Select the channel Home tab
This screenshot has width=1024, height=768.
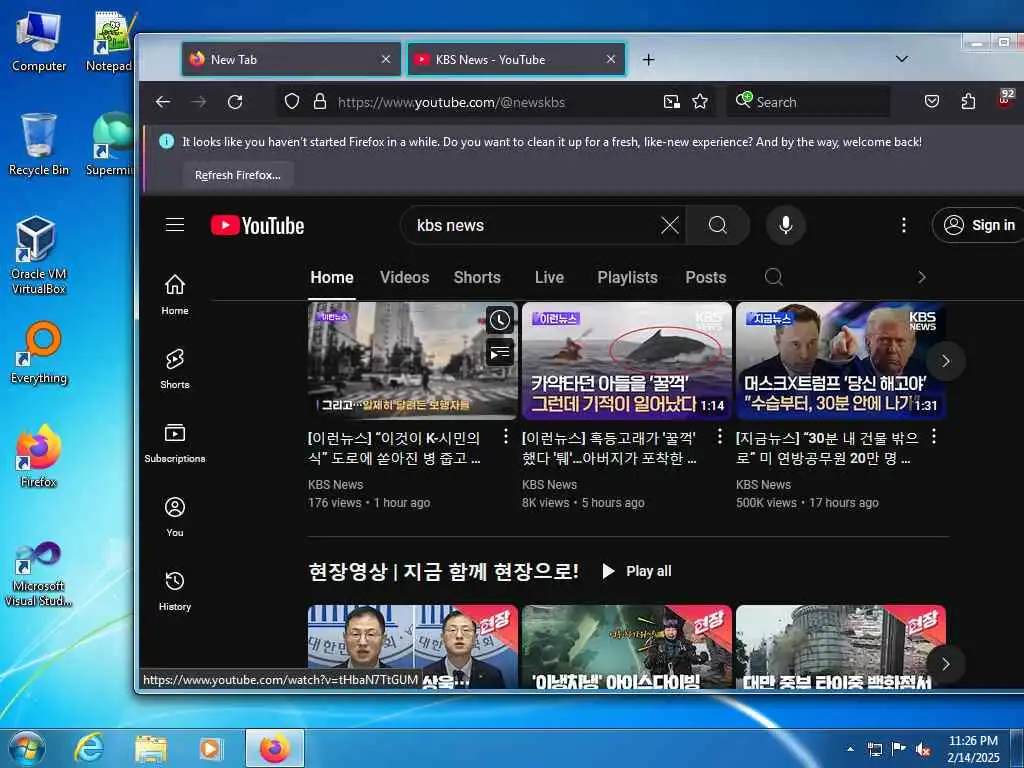point(332,277)
